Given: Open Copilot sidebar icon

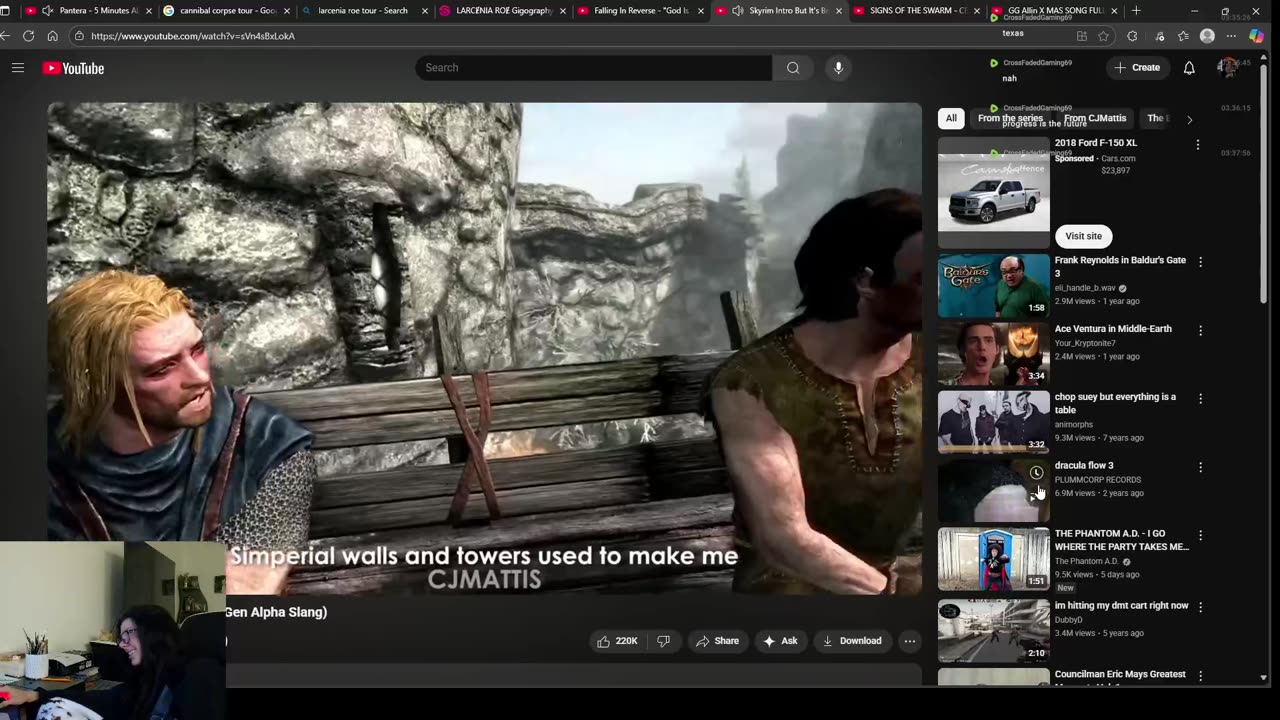Looking at the screenshot, I should point(1257,36).
